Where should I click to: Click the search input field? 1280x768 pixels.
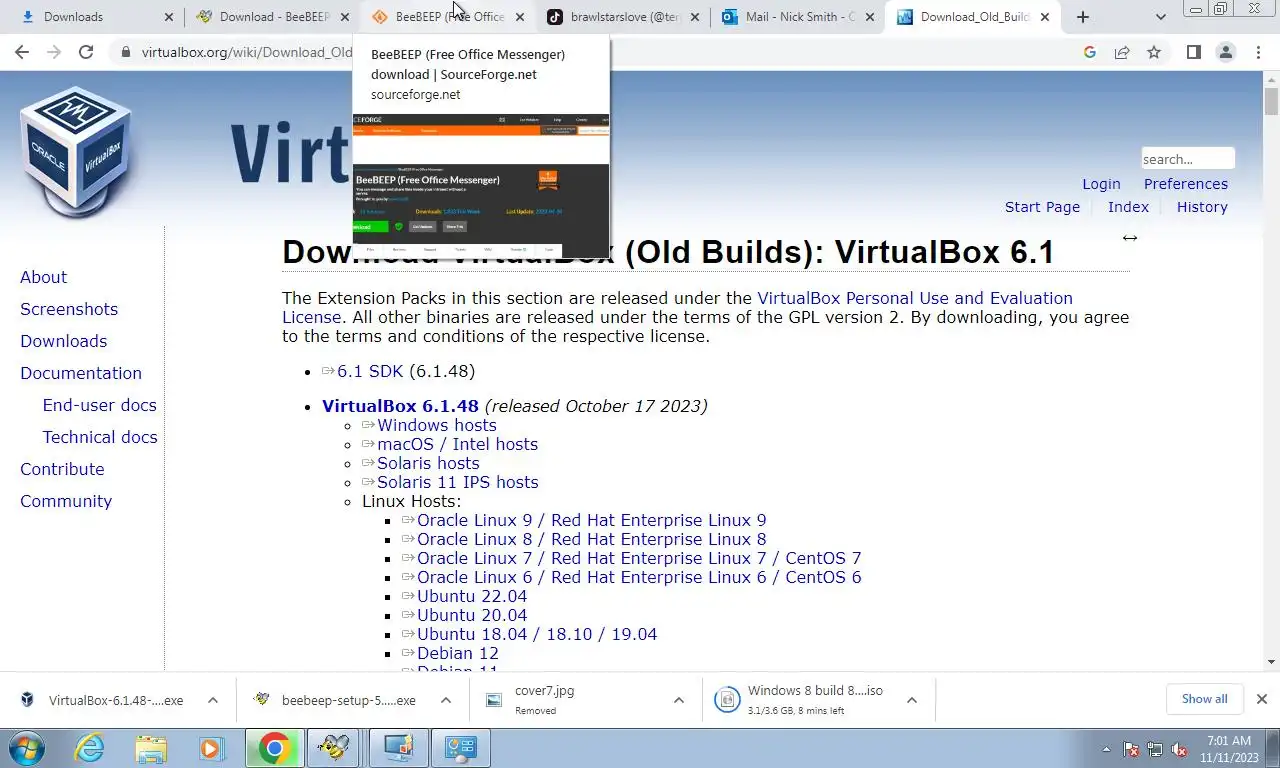tap(1188, 159)
